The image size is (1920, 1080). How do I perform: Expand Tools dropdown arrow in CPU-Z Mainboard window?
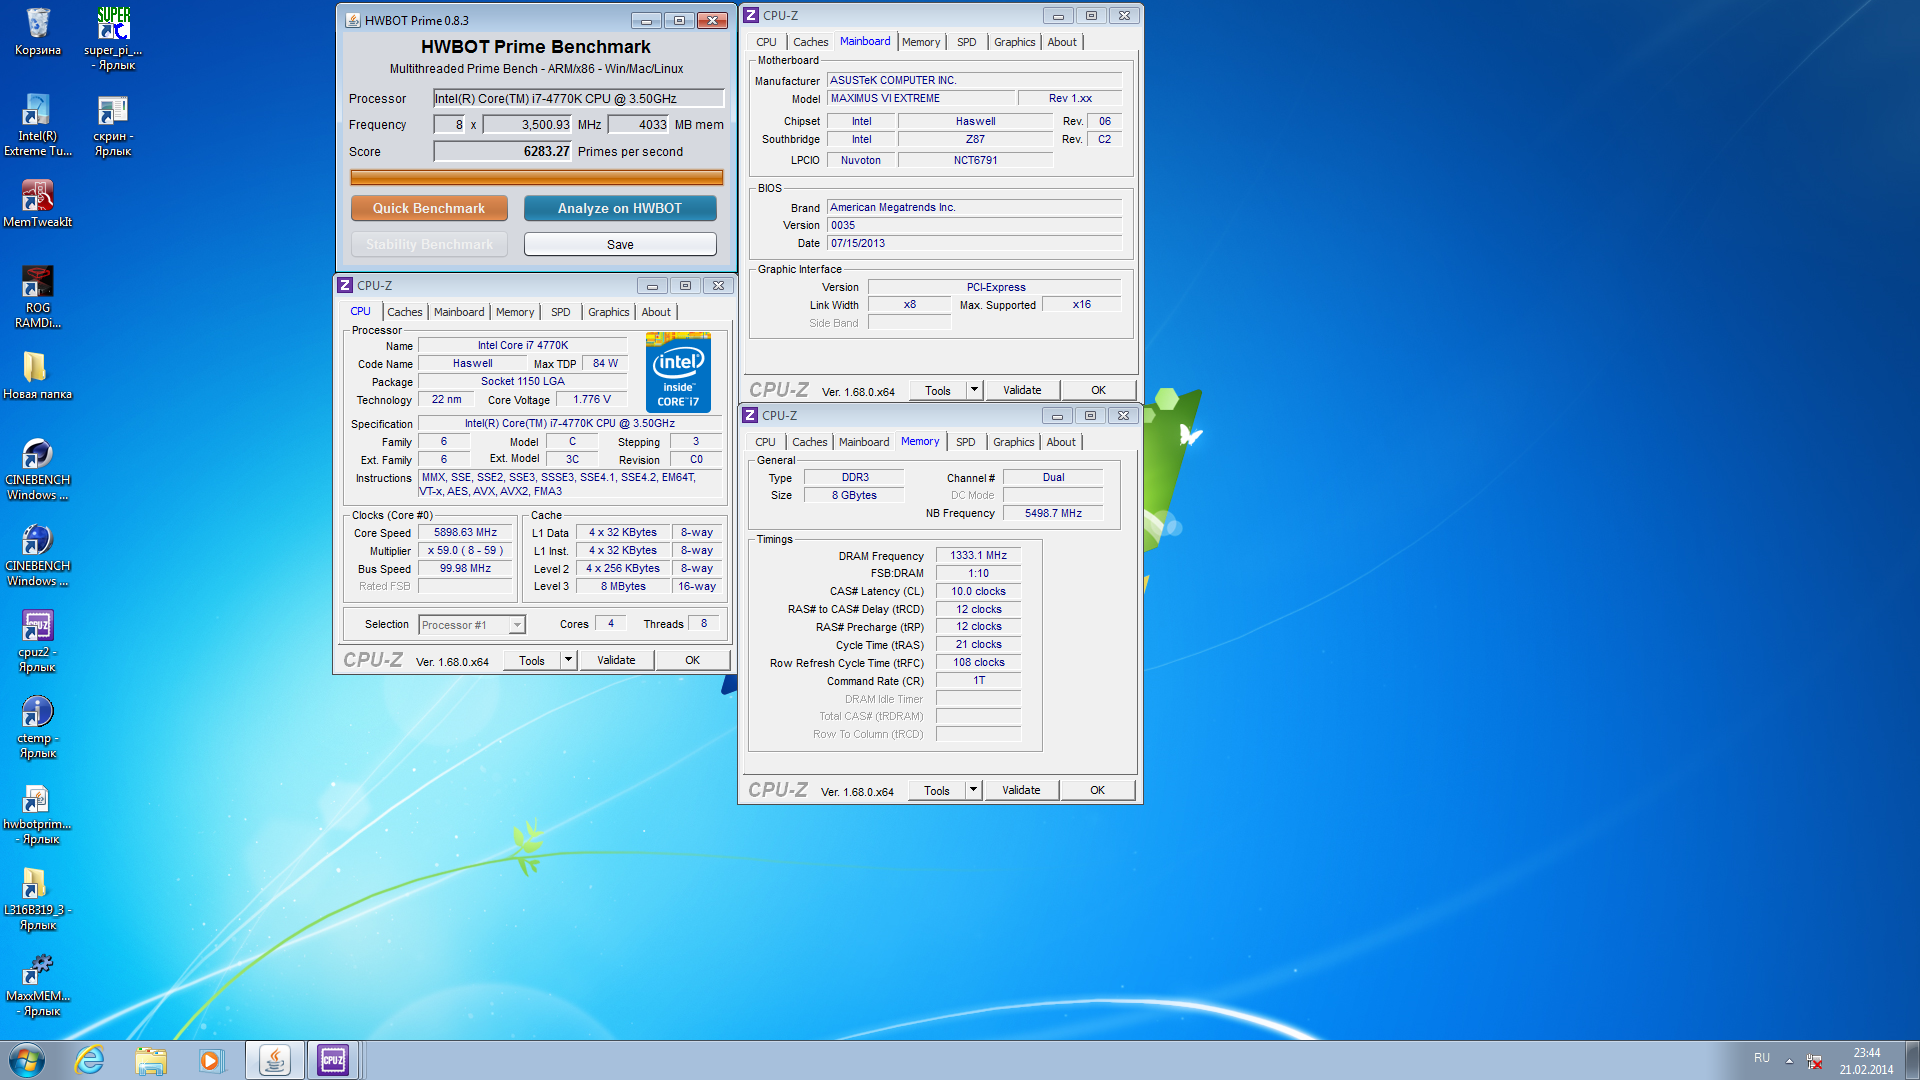coord(974,390)
